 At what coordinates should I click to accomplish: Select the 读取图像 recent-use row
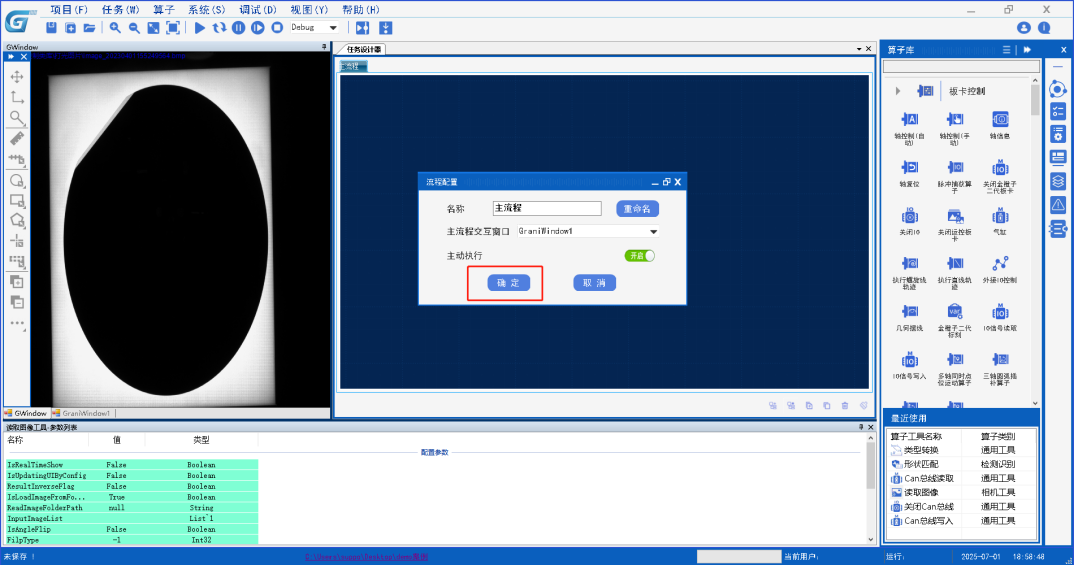(962, 492)
